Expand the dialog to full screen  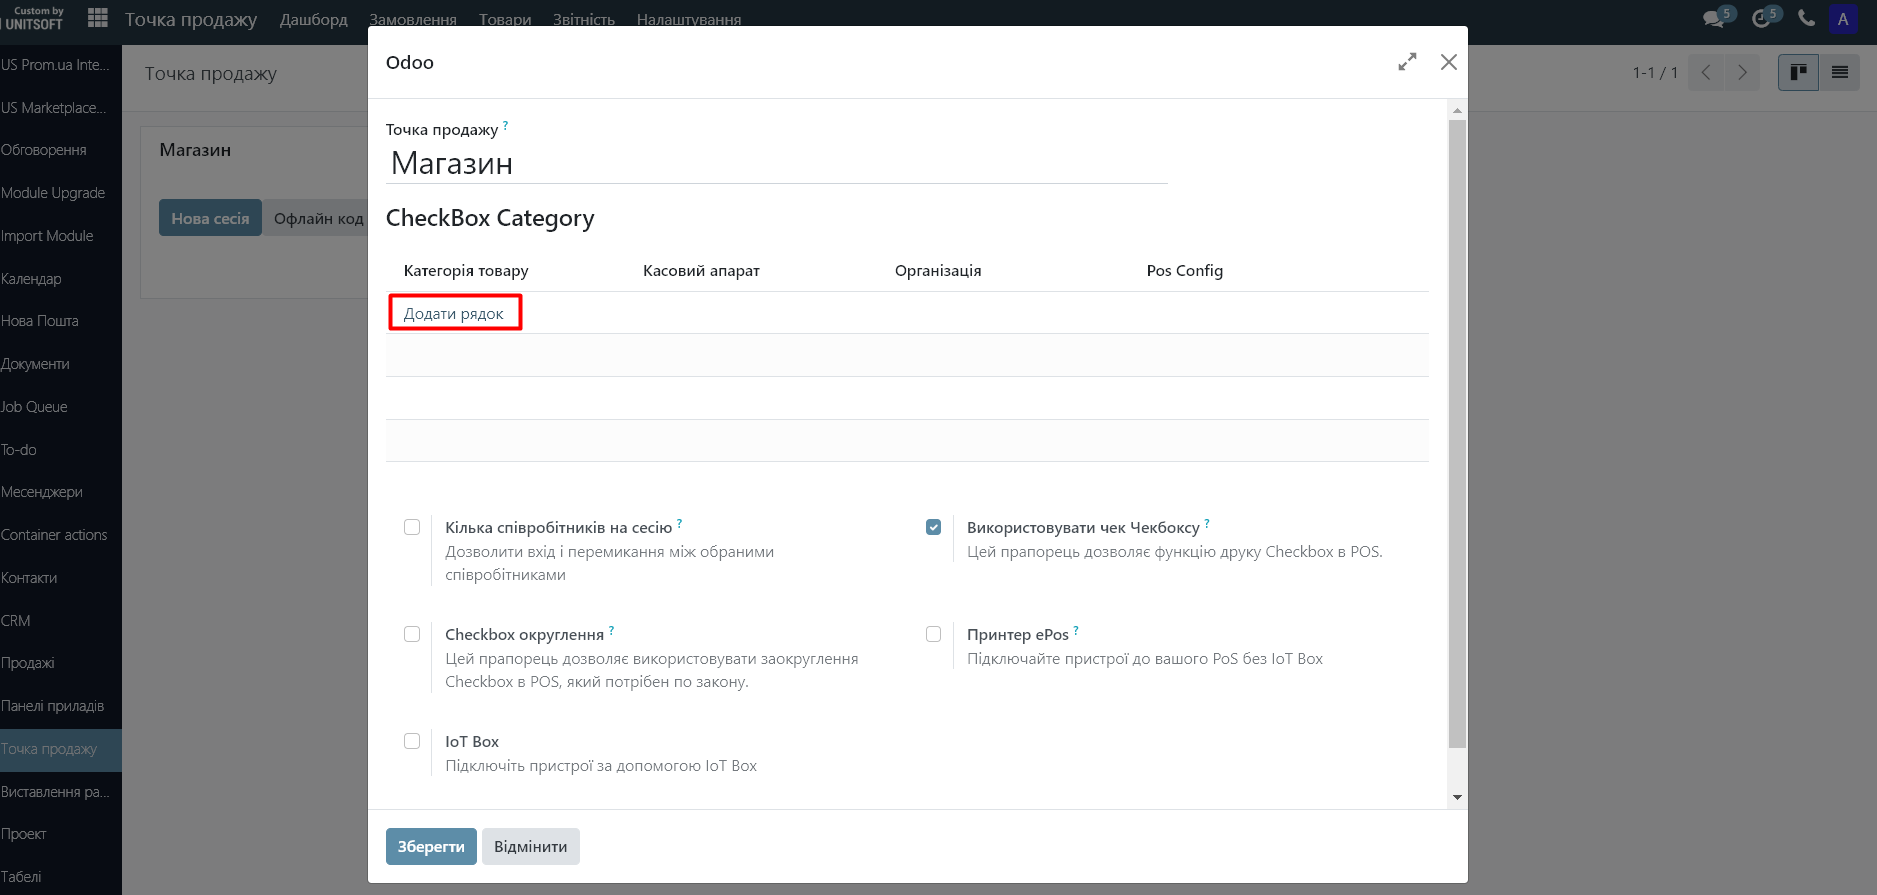[x=1407, y=62]
